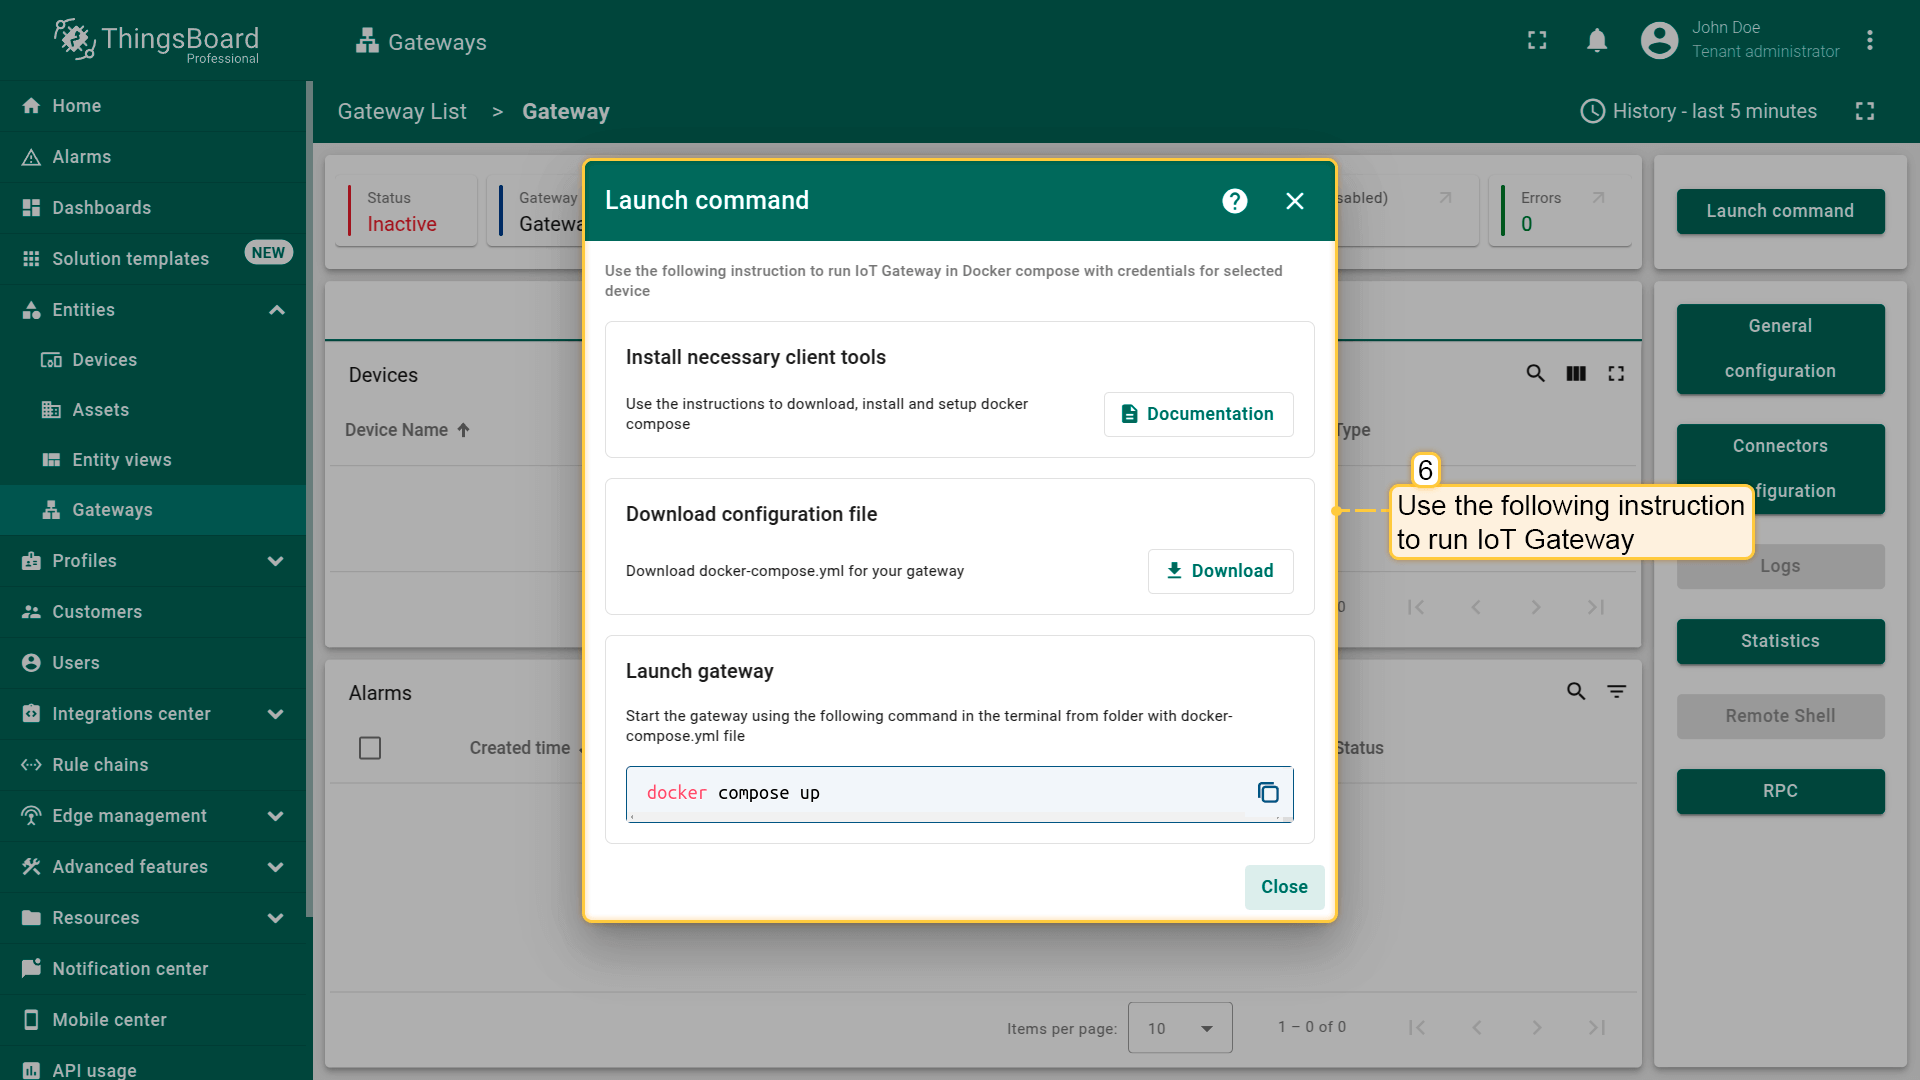Image resolution: width=1920 pixels, height=1080 pixels.
Task: Select all alarms checkbox
Action: (370, 748)
